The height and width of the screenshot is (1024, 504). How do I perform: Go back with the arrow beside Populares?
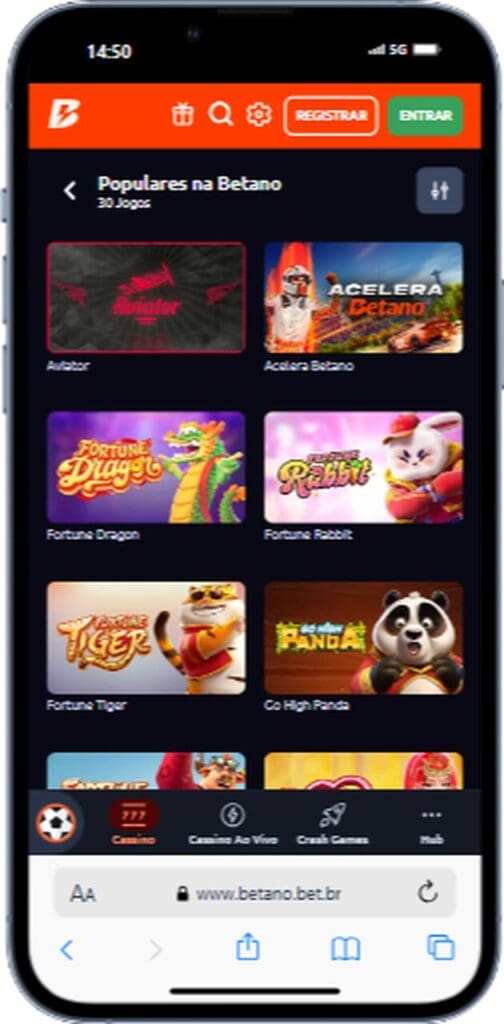(70, 191)
